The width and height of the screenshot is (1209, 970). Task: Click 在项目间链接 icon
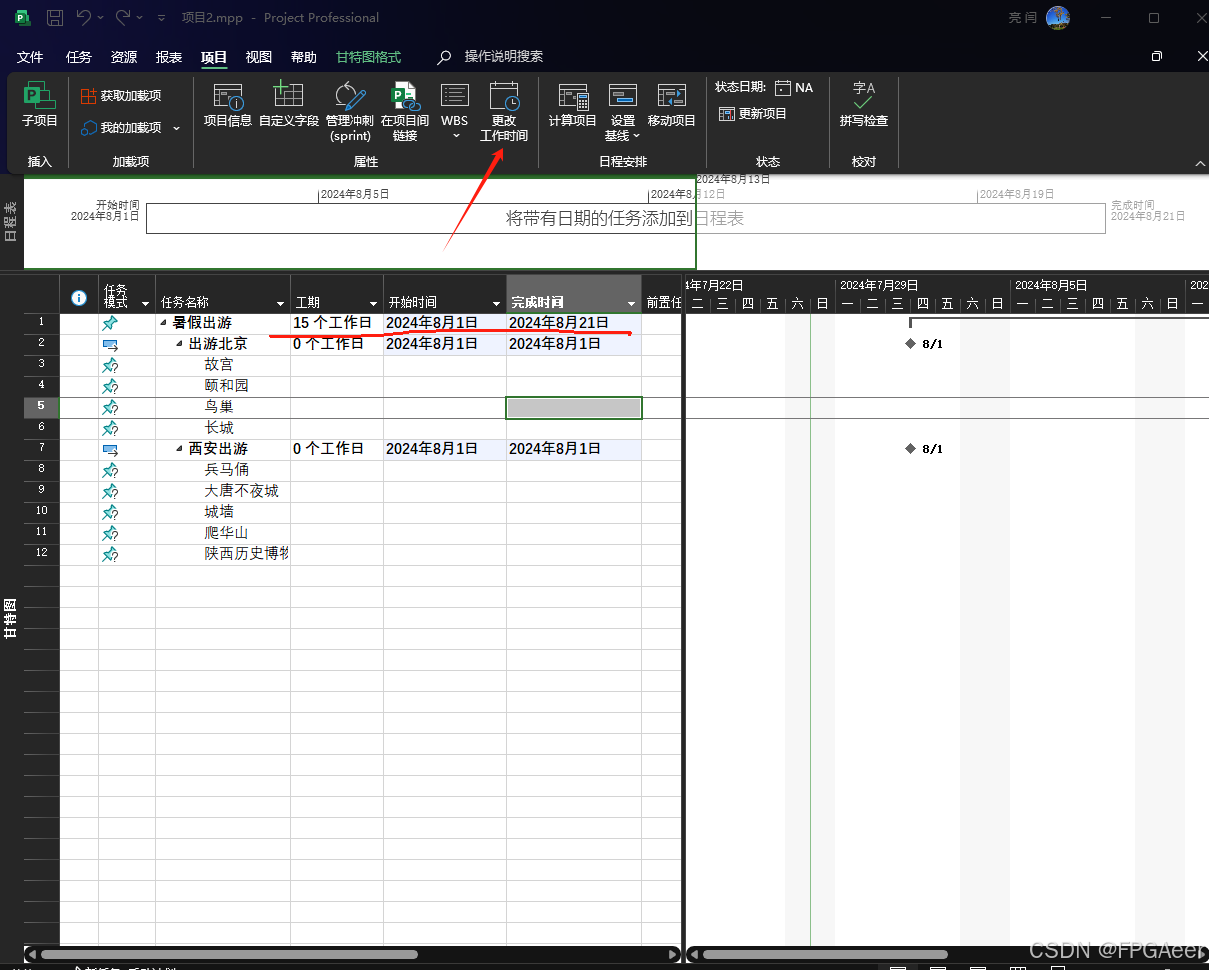click(405, 97)
